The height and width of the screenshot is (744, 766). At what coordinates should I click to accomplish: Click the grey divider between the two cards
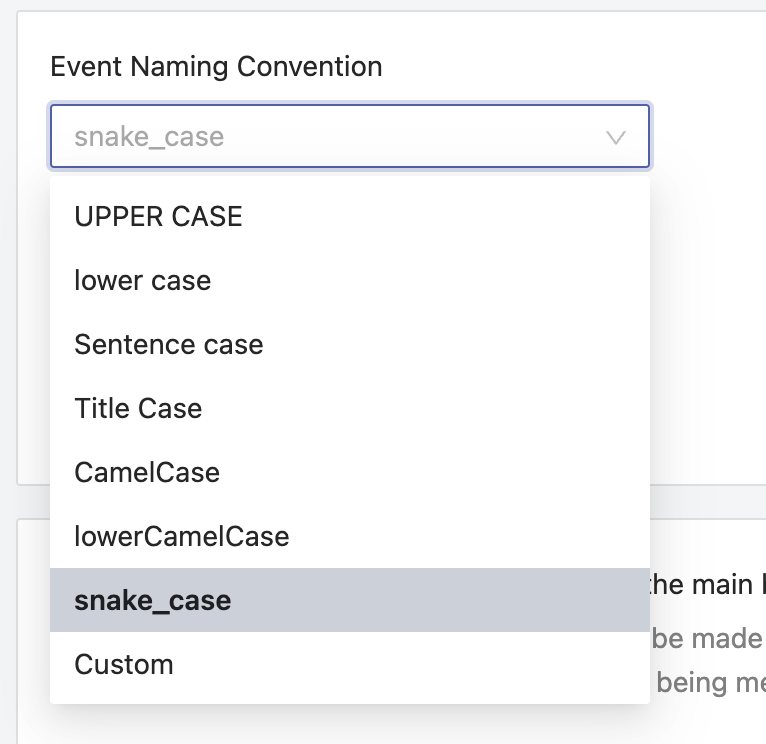pyautogui.click(x=705, y=502)
